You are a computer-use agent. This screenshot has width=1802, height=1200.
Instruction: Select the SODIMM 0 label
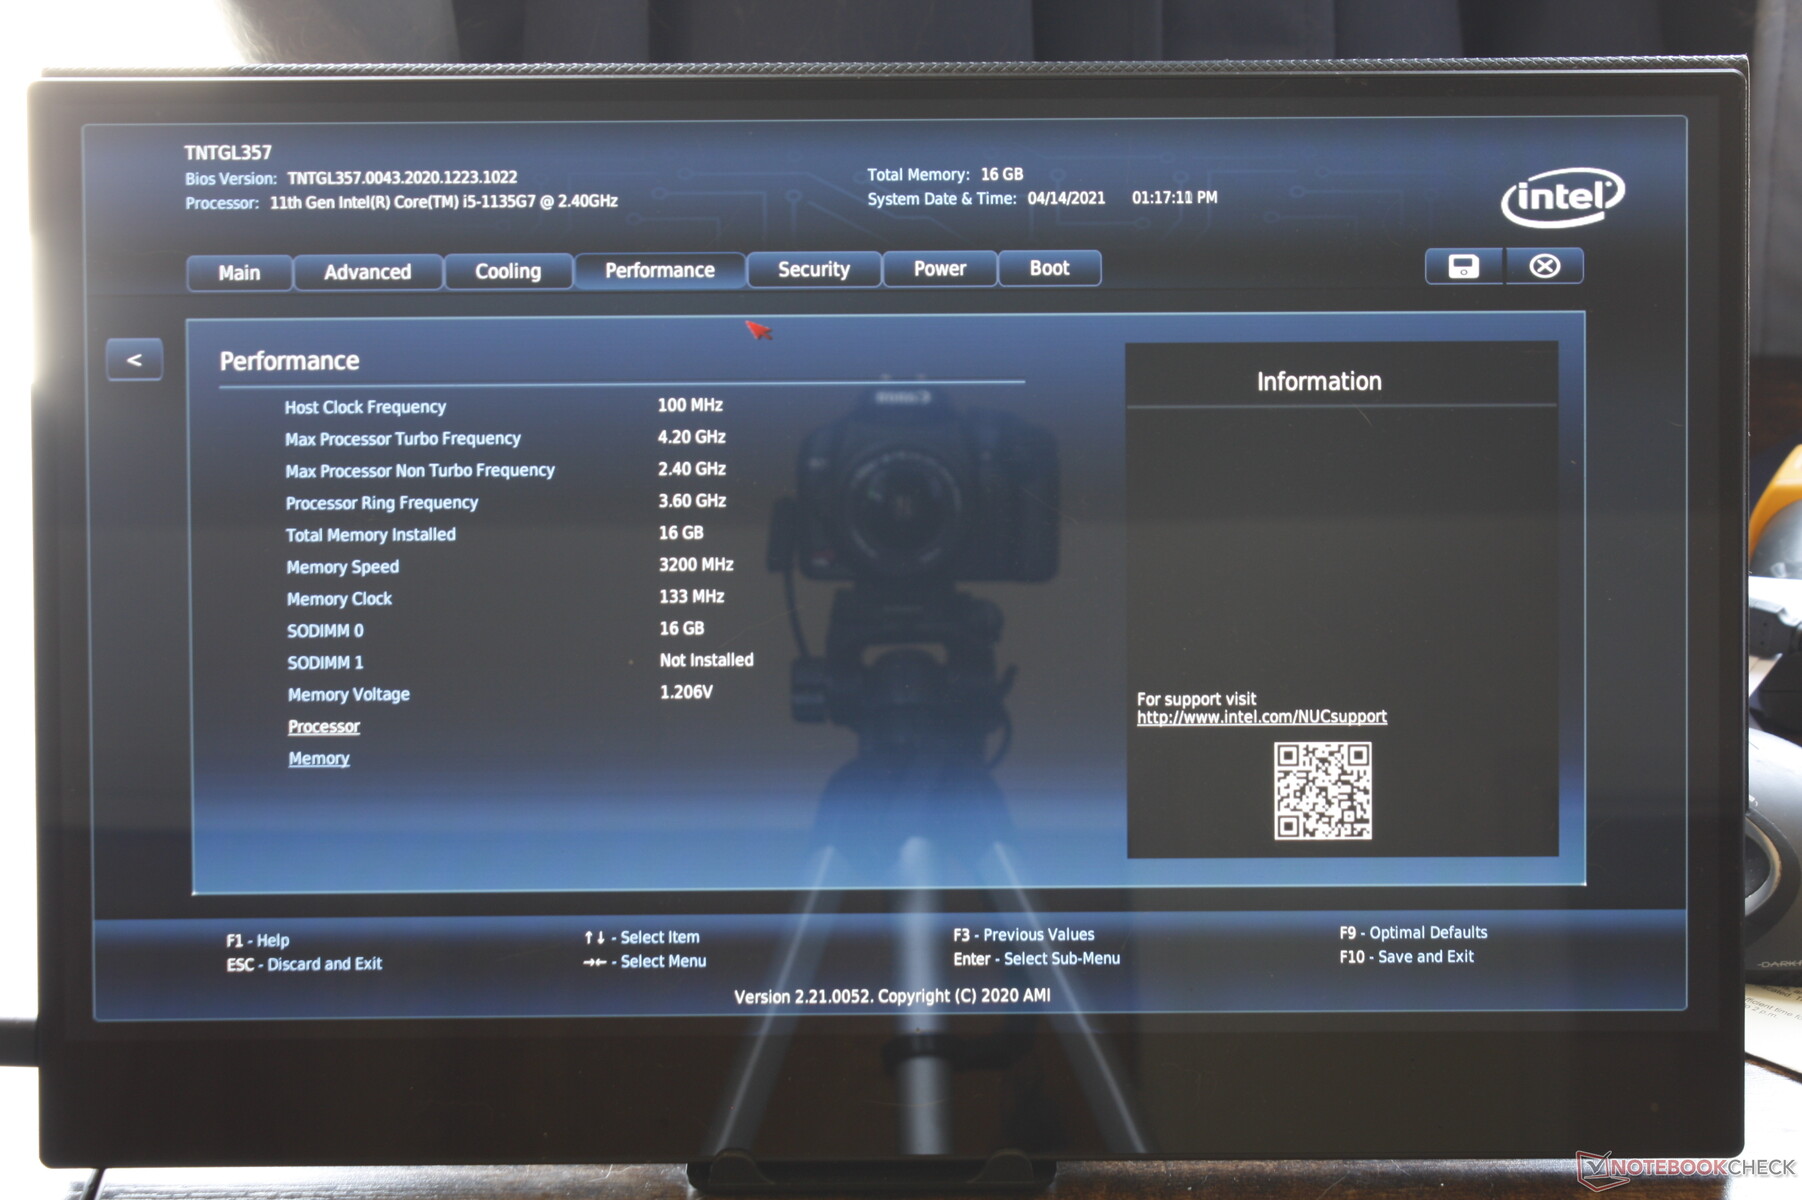326,631
